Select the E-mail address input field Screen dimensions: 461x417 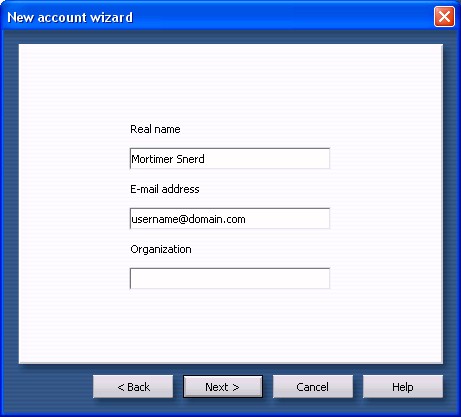coord(230,219)
